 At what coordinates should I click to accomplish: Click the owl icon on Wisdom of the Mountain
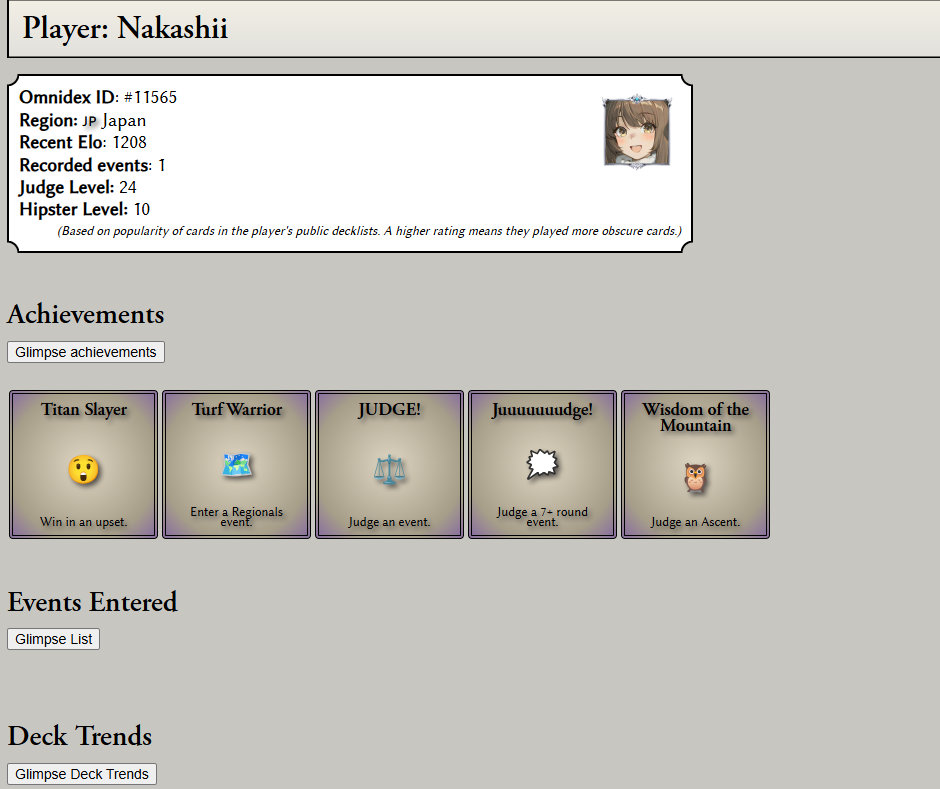695,477
